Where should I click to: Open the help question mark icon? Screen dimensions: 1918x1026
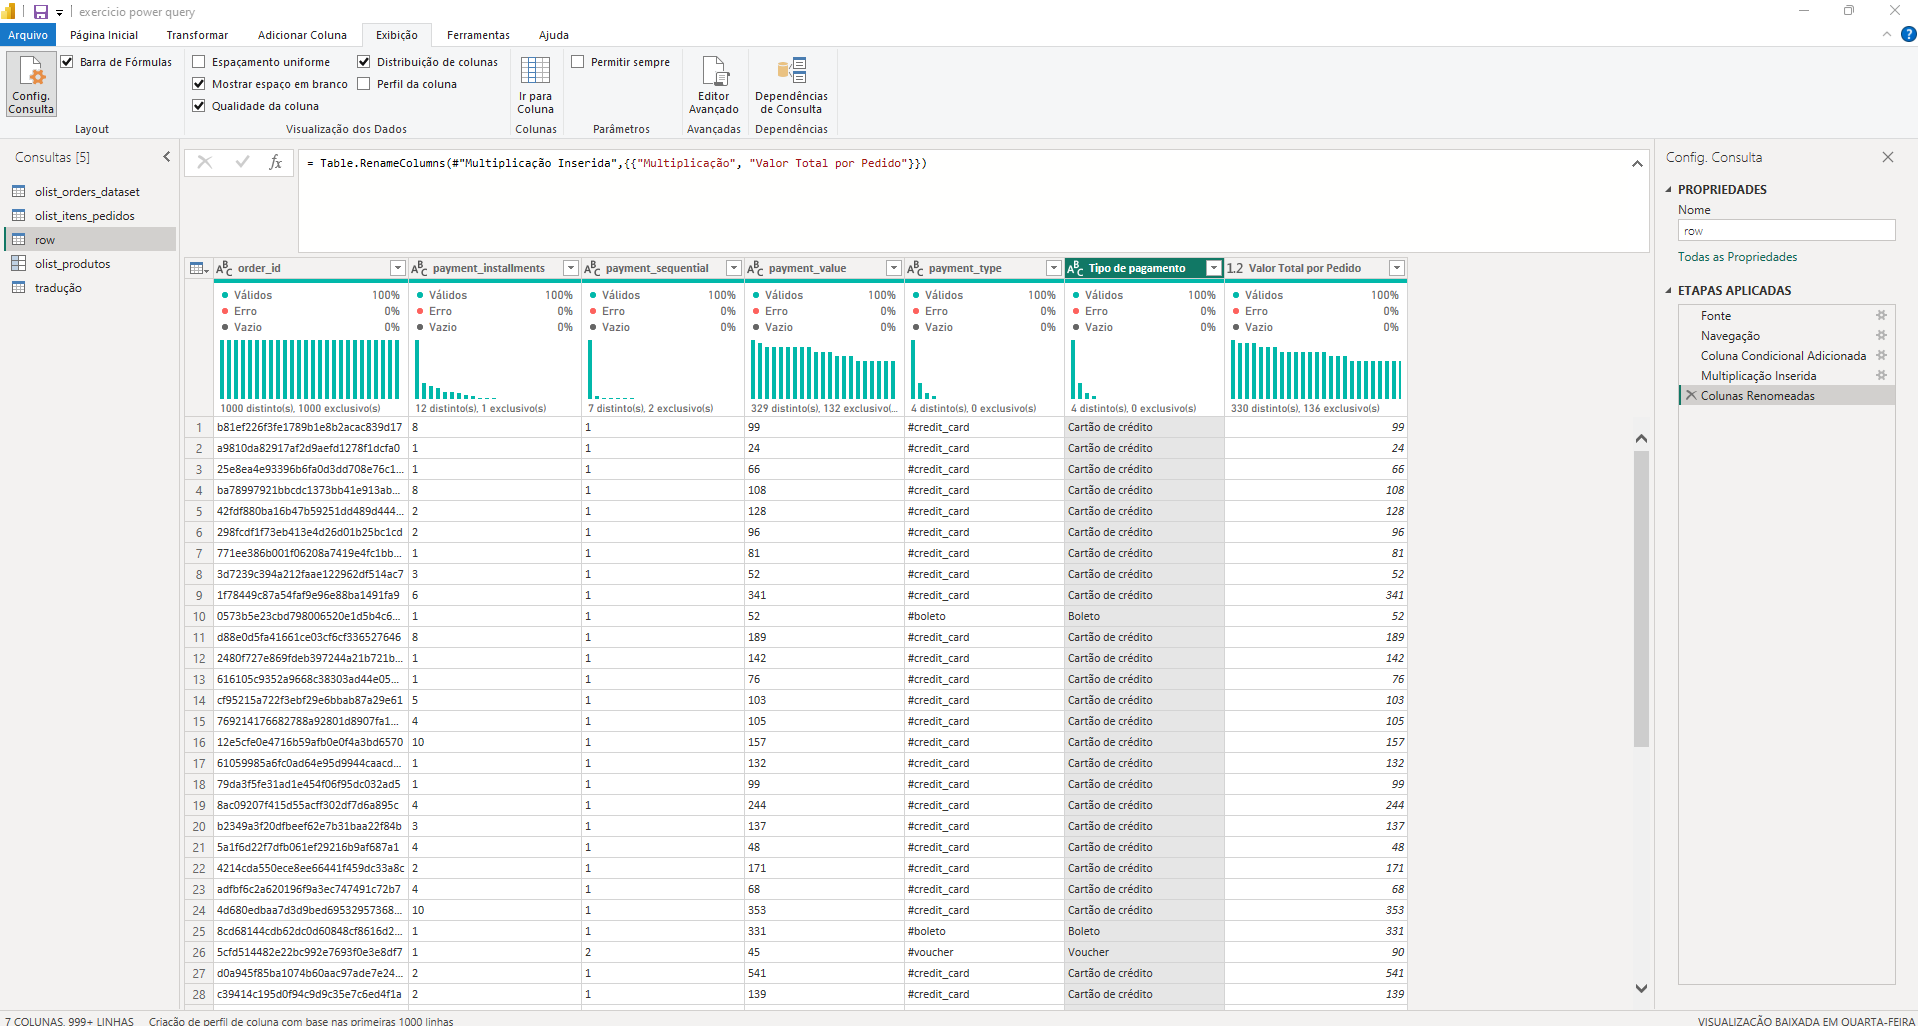tap(1908, 34)
